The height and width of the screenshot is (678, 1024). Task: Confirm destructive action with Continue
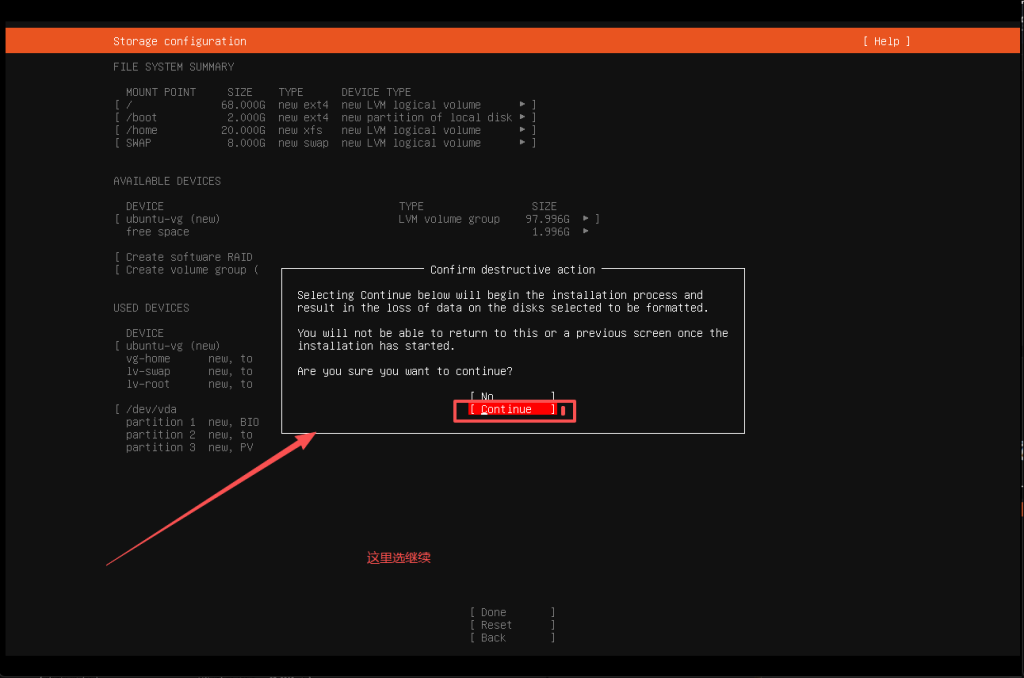click(x=512, y=410)
